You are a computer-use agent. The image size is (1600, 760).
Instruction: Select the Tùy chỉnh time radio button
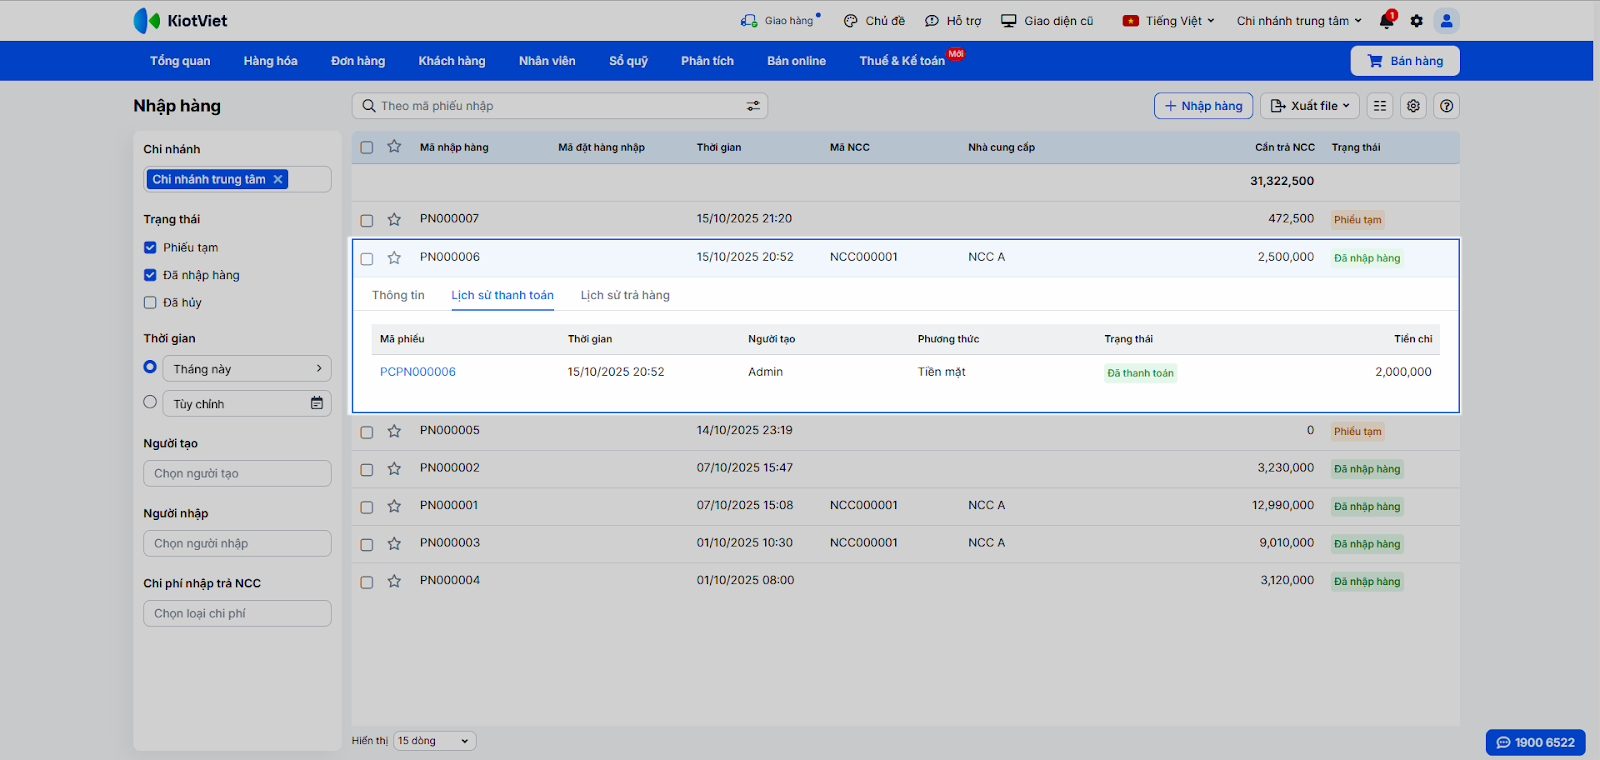coord(150,402)
